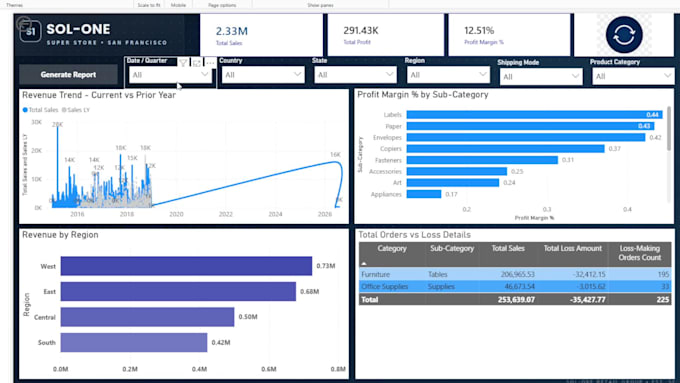Click the Revenue by Region chart title

pos(60,235)
